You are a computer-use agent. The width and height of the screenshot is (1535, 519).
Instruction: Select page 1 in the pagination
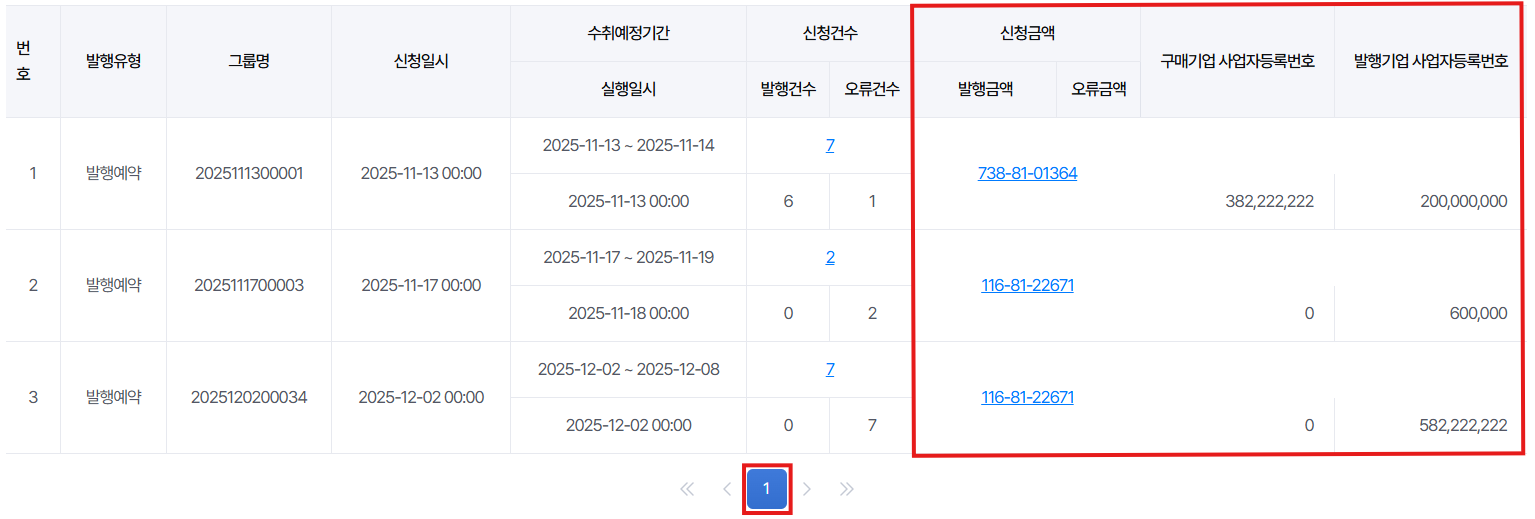767,489
